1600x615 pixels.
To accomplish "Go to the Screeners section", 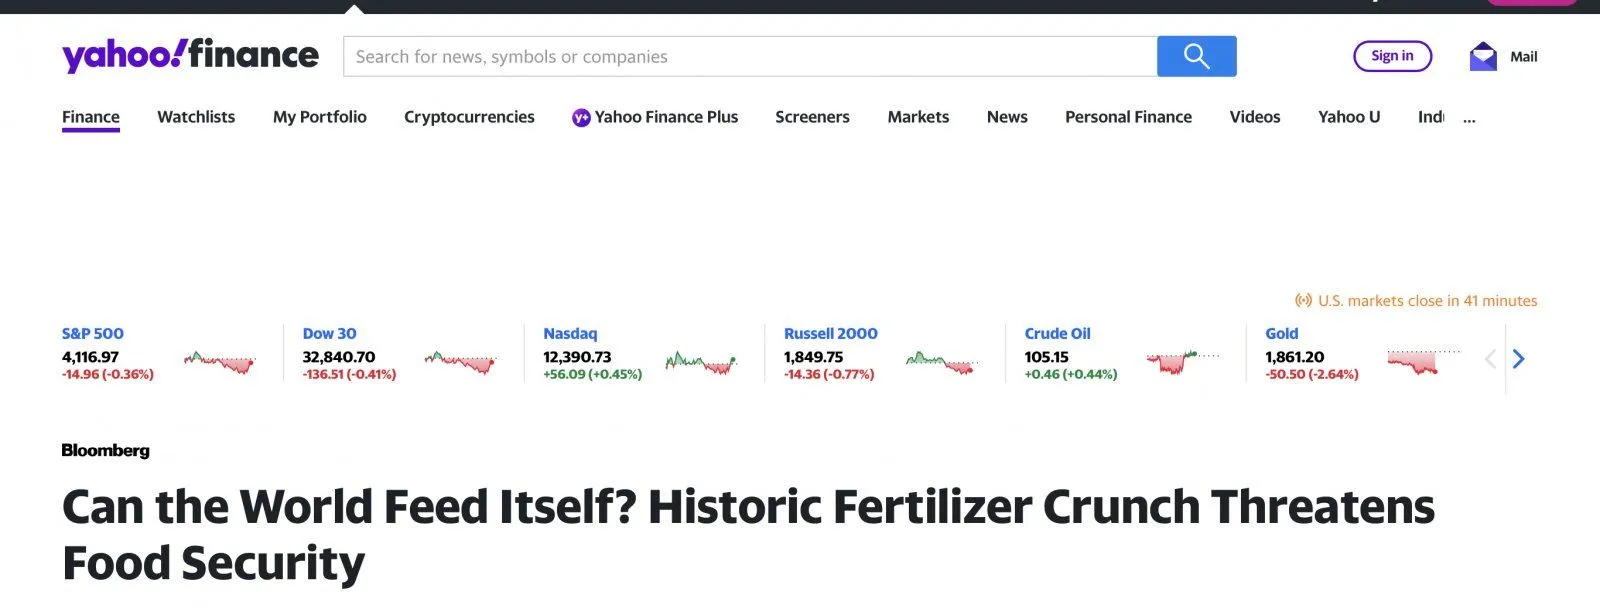I will (x=812, y=117).
